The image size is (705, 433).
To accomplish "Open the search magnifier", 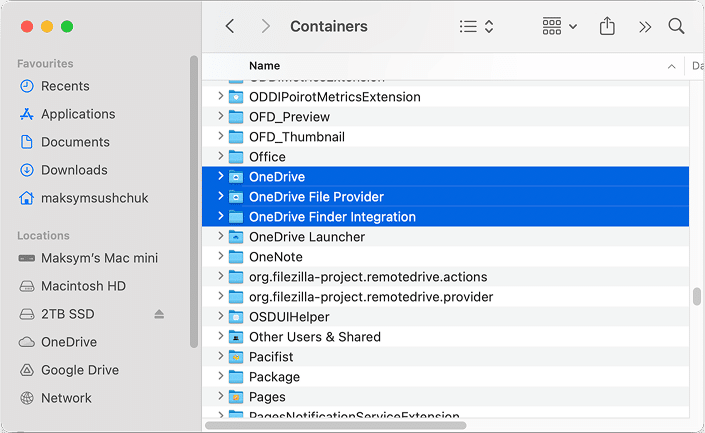I will click(x=676, y=26).
